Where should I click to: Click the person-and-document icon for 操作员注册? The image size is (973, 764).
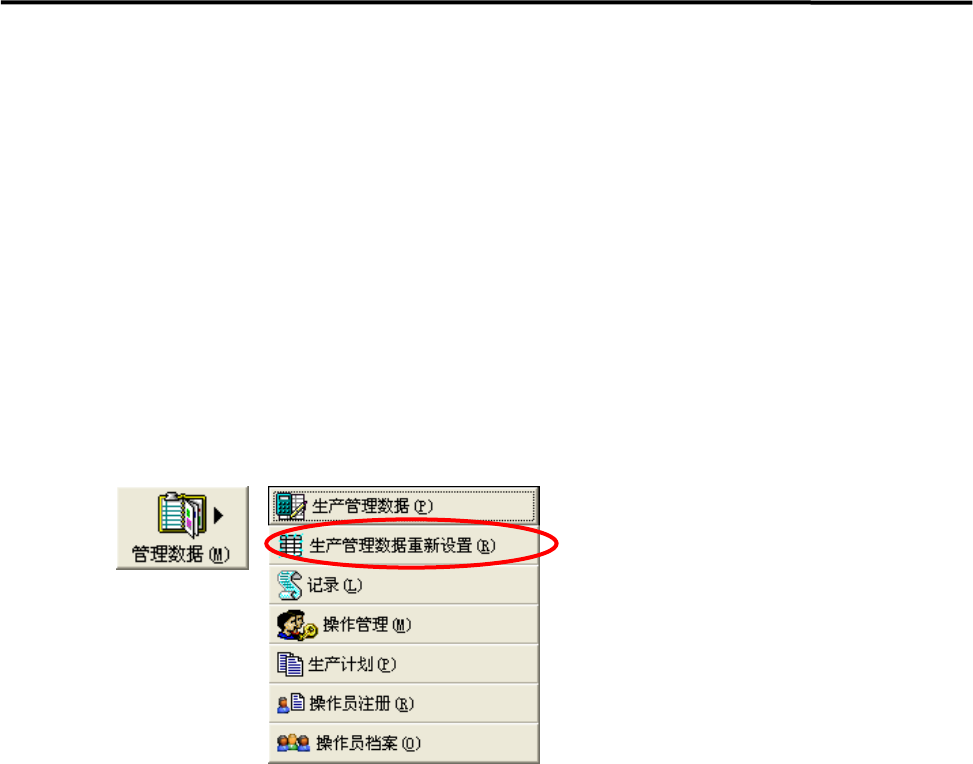click(x=290, y=703)
